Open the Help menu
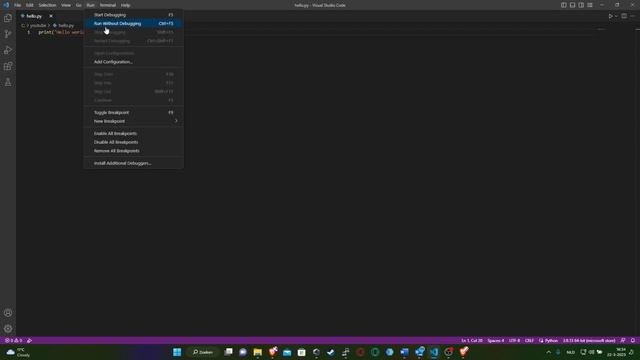 point(125,5)
